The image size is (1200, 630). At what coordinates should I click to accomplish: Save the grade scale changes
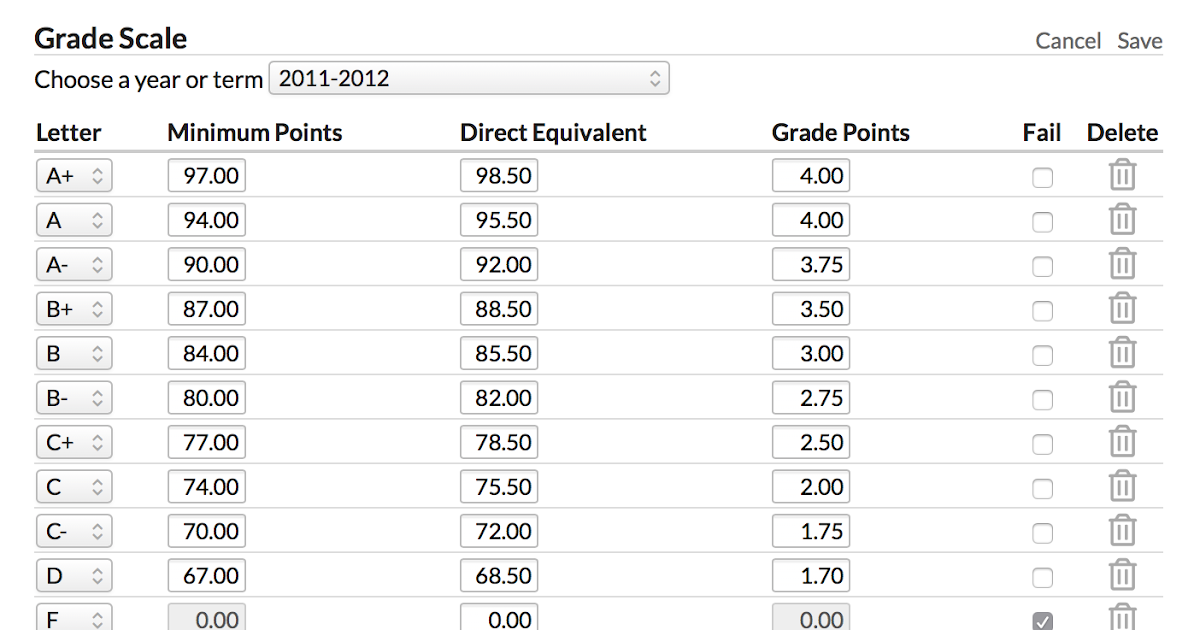(1140, 41)
